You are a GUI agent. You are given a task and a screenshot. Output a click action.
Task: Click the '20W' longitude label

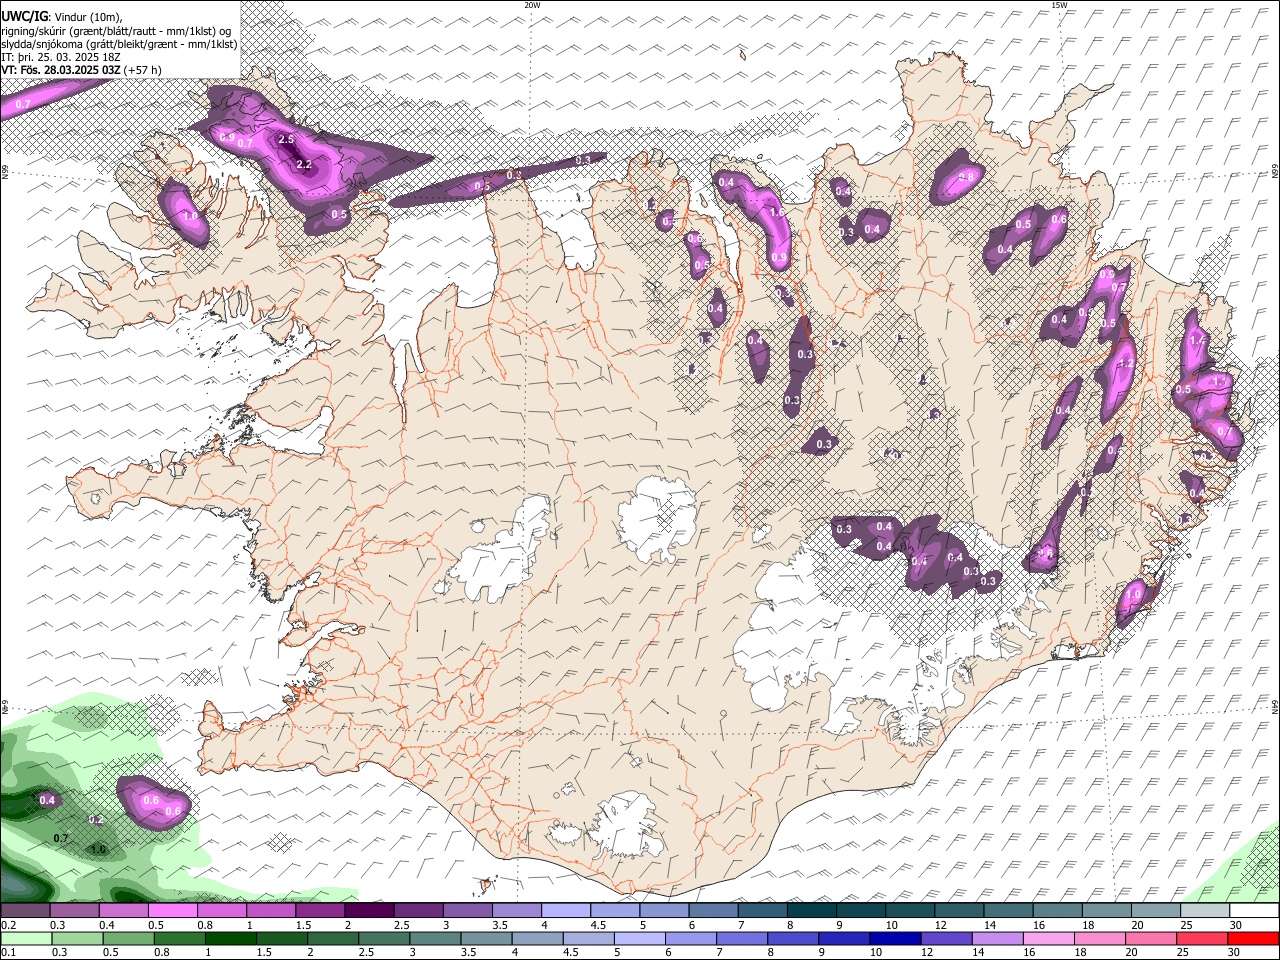532,5
